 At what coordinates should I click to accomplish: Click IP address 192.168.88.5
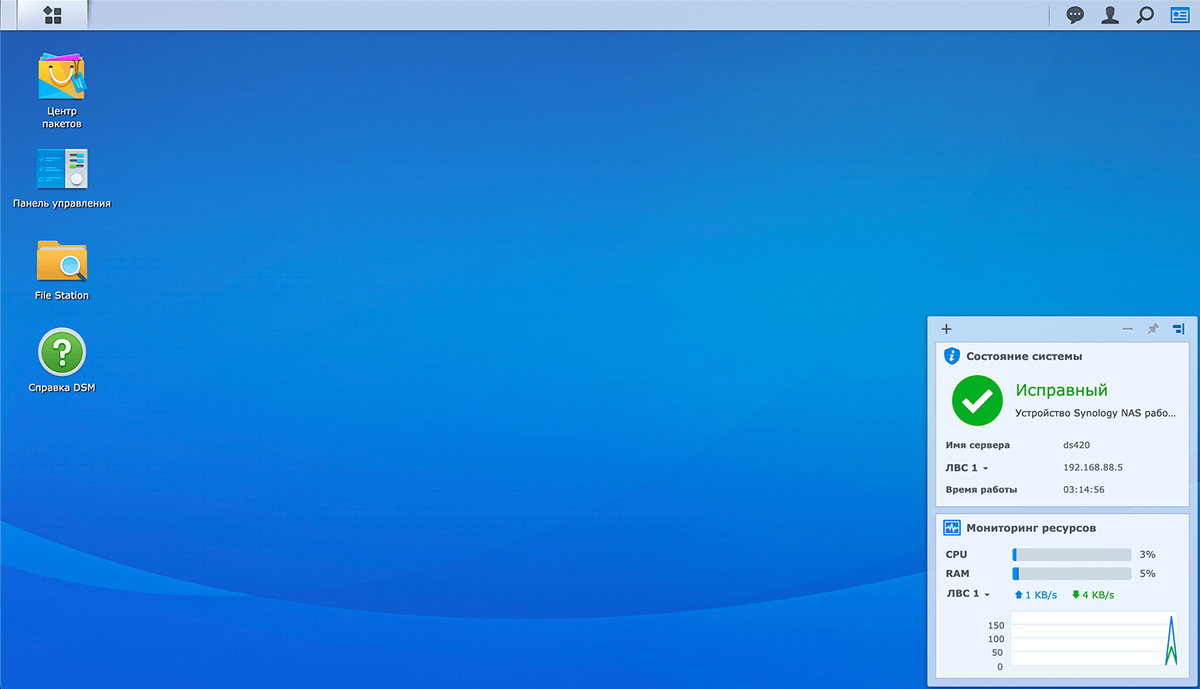[x=1093, y=467]
